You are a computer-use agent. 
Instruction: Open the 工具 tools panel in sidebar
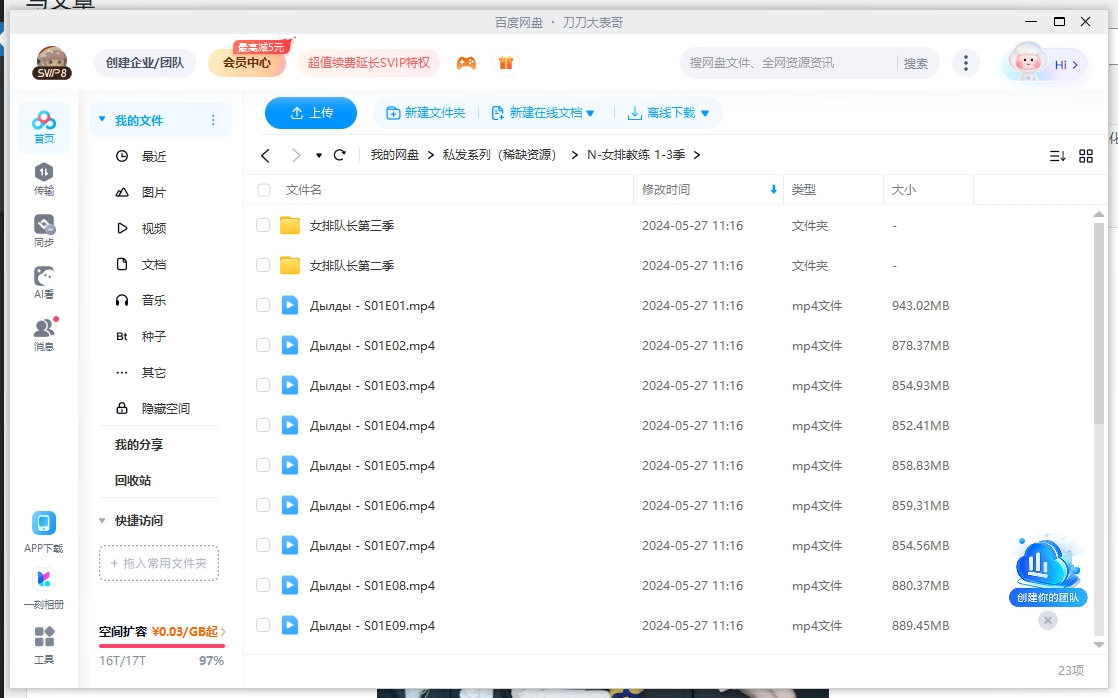44,644
